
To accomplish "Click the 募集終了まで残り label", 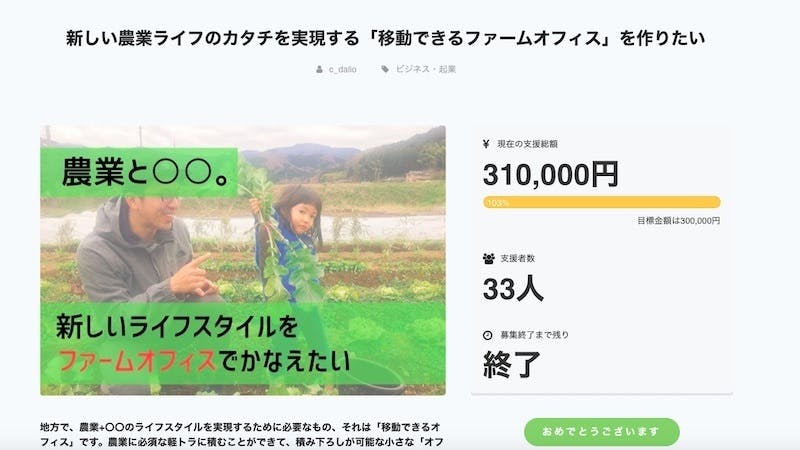I will click(x=534, y=335).
